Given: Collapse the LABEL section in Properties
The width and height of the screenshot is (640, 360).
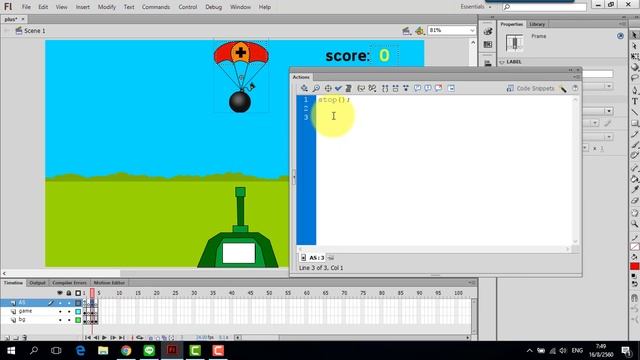Looking at the screenshot, I should [502, 62].
